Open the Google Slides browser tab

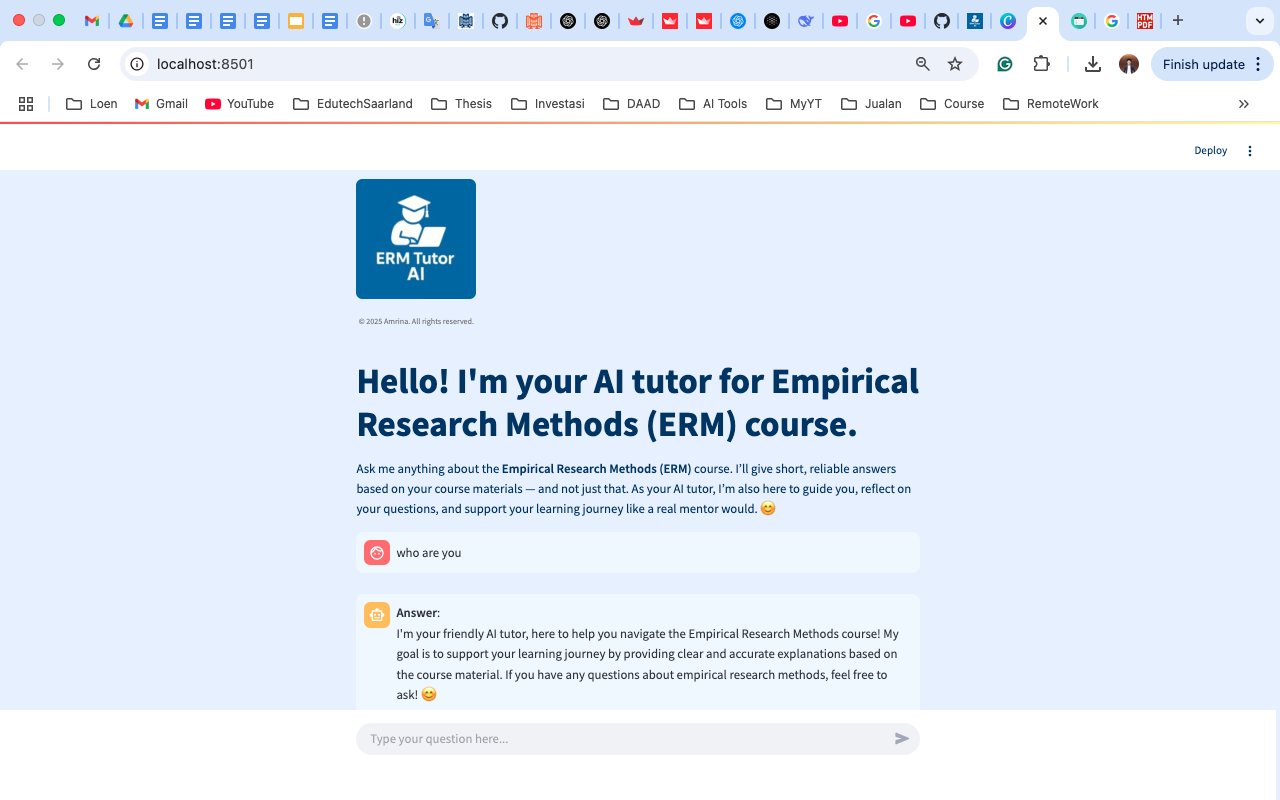(x=296, y=20)
